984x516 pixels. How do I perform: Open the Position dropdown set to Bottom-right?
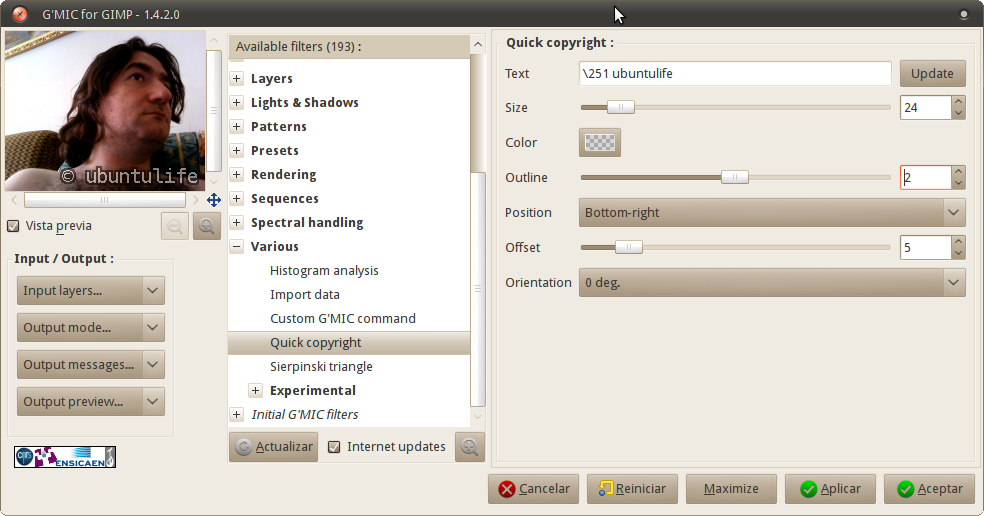(771, 212)
